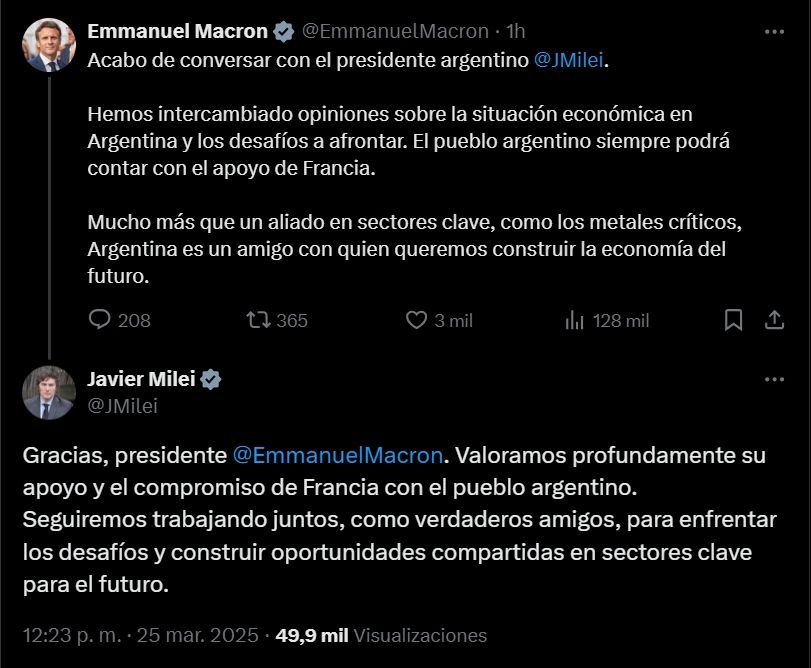Click the reply icon on Macron's tweet
This screenshot has width=811, height=668.
click(x=100, y=320)
